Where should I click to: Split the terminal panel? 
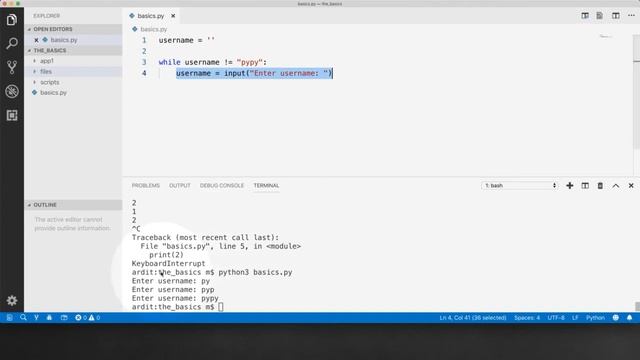point(585,186)
